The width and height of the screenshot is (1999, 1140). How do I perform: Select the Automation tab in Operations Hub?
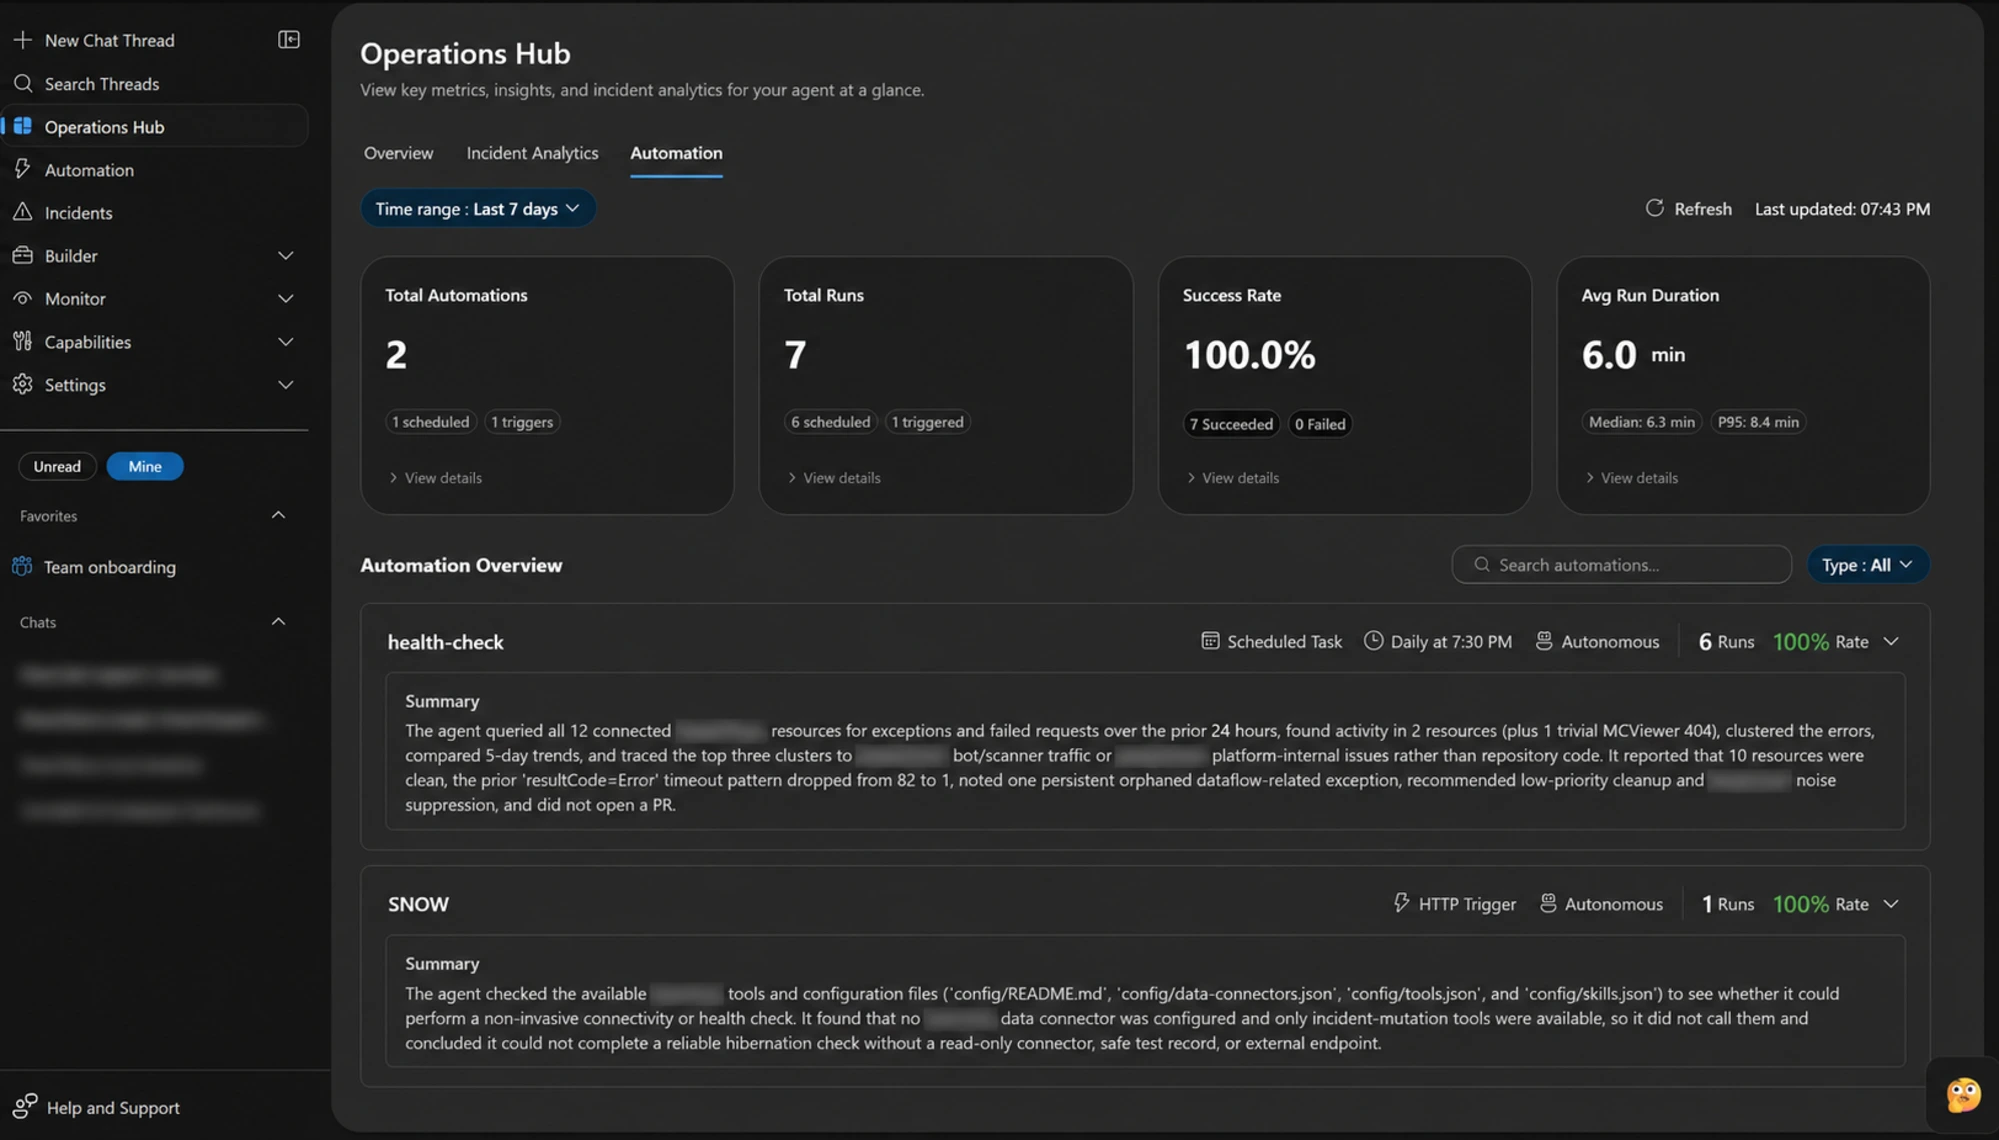[676, 153]
